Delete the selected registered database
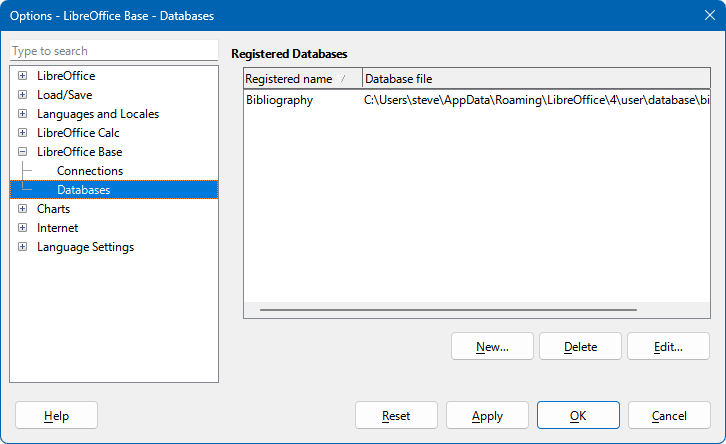726x444 pixels. tap(580, 346)
